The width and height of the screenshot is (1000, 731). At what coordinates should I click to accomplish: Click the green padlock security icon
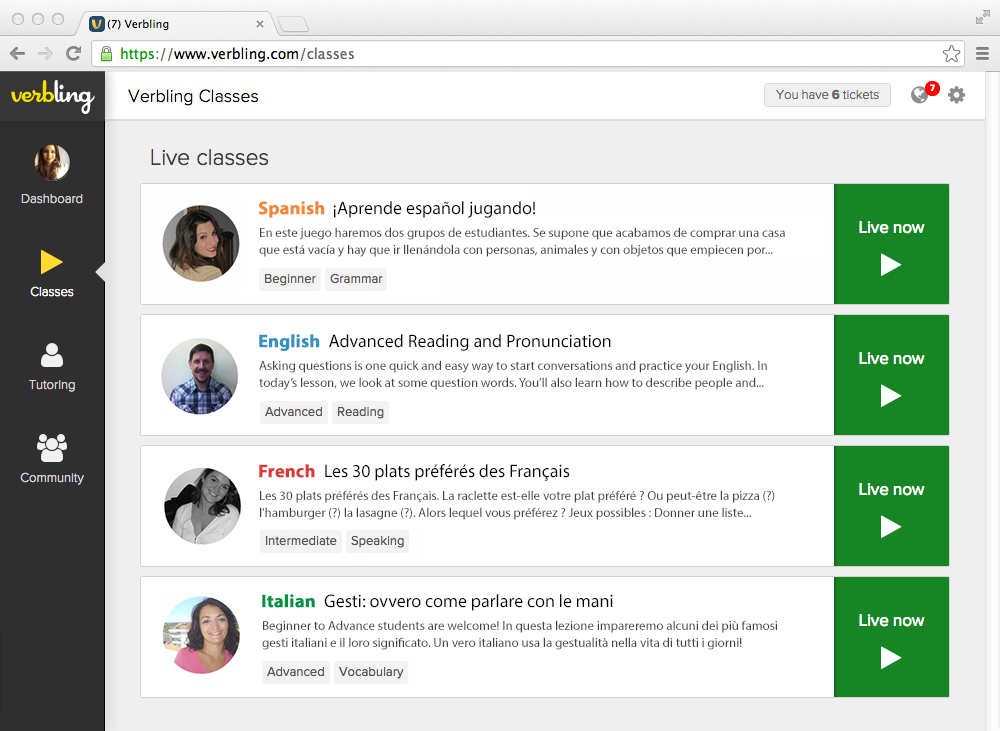click(x=107, y=54)
